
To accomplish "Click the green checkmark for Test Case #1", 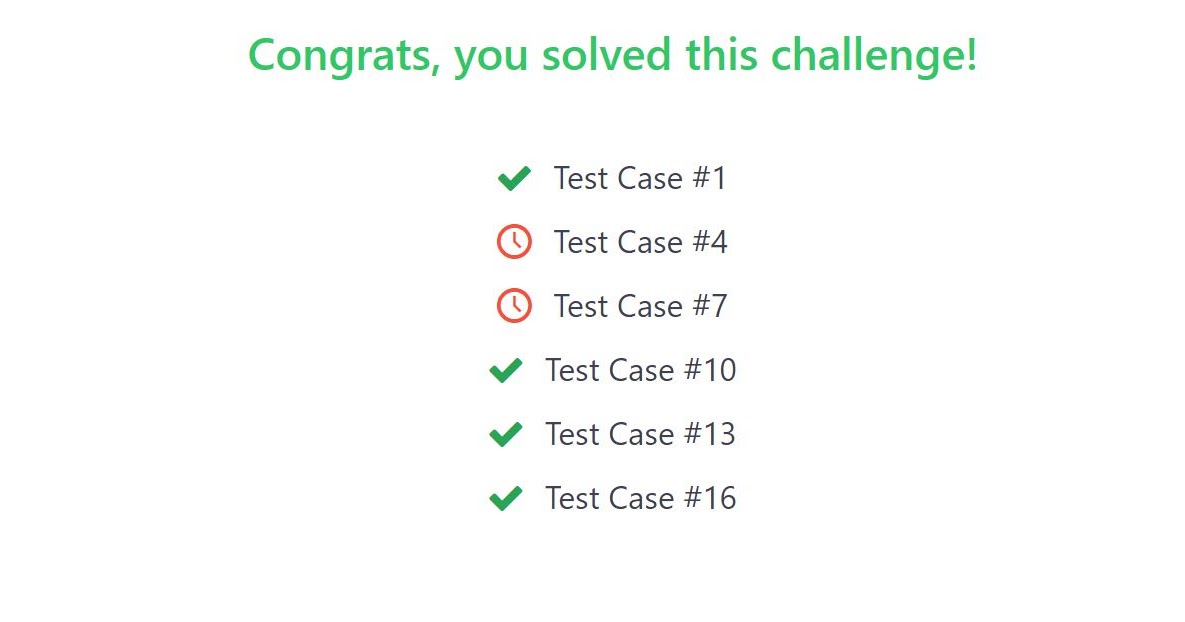I will [514, 178].
